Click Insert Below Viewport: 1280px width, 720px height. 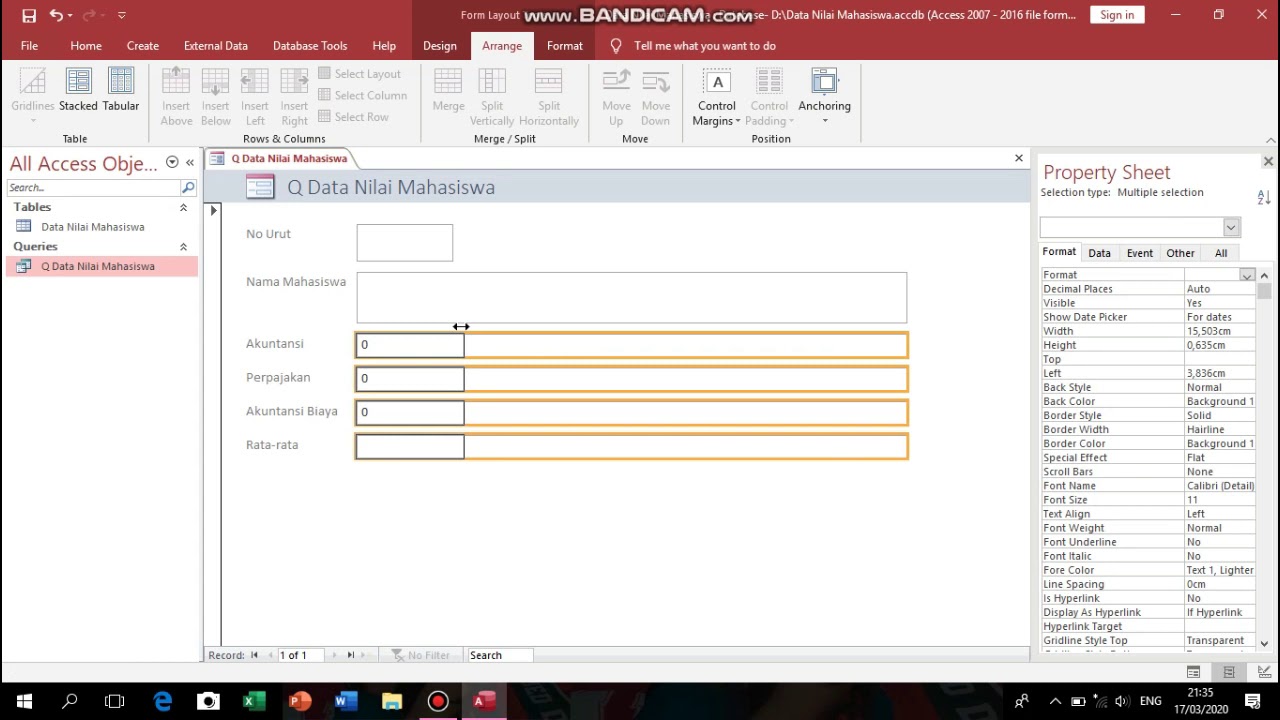tap(215, 97)
